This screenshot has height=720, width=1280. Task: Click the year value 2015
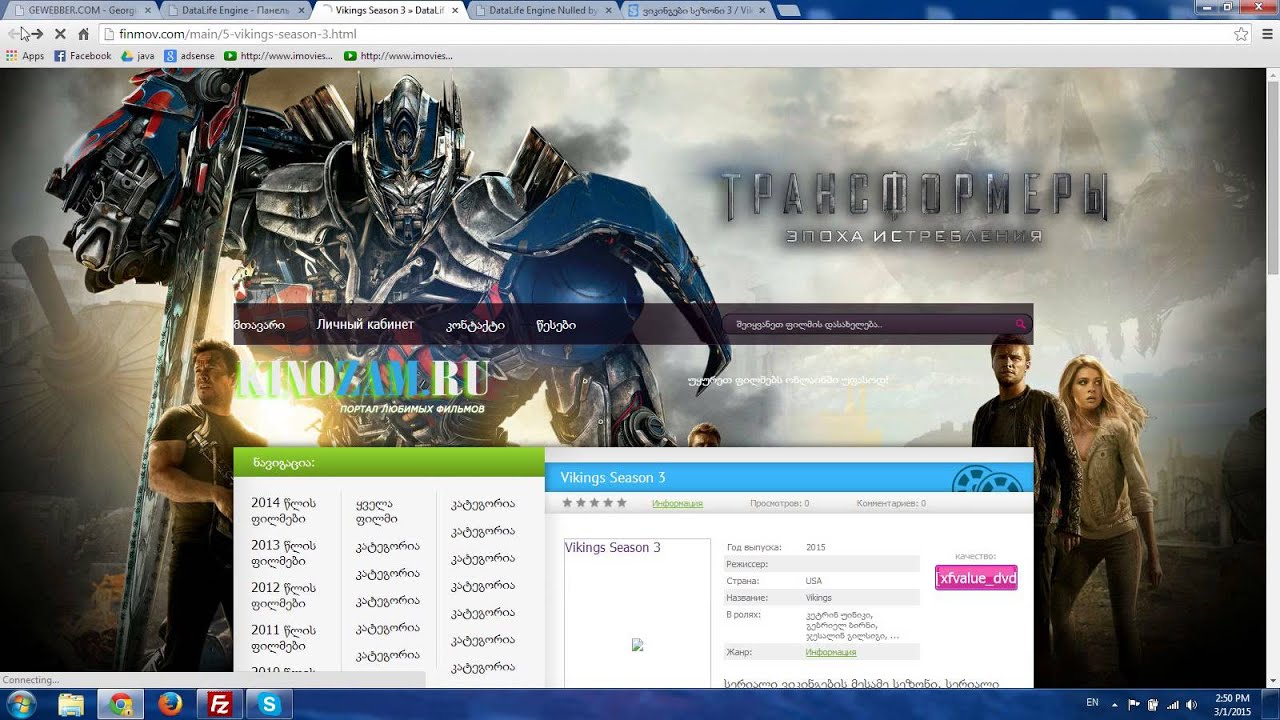point(815,548)
